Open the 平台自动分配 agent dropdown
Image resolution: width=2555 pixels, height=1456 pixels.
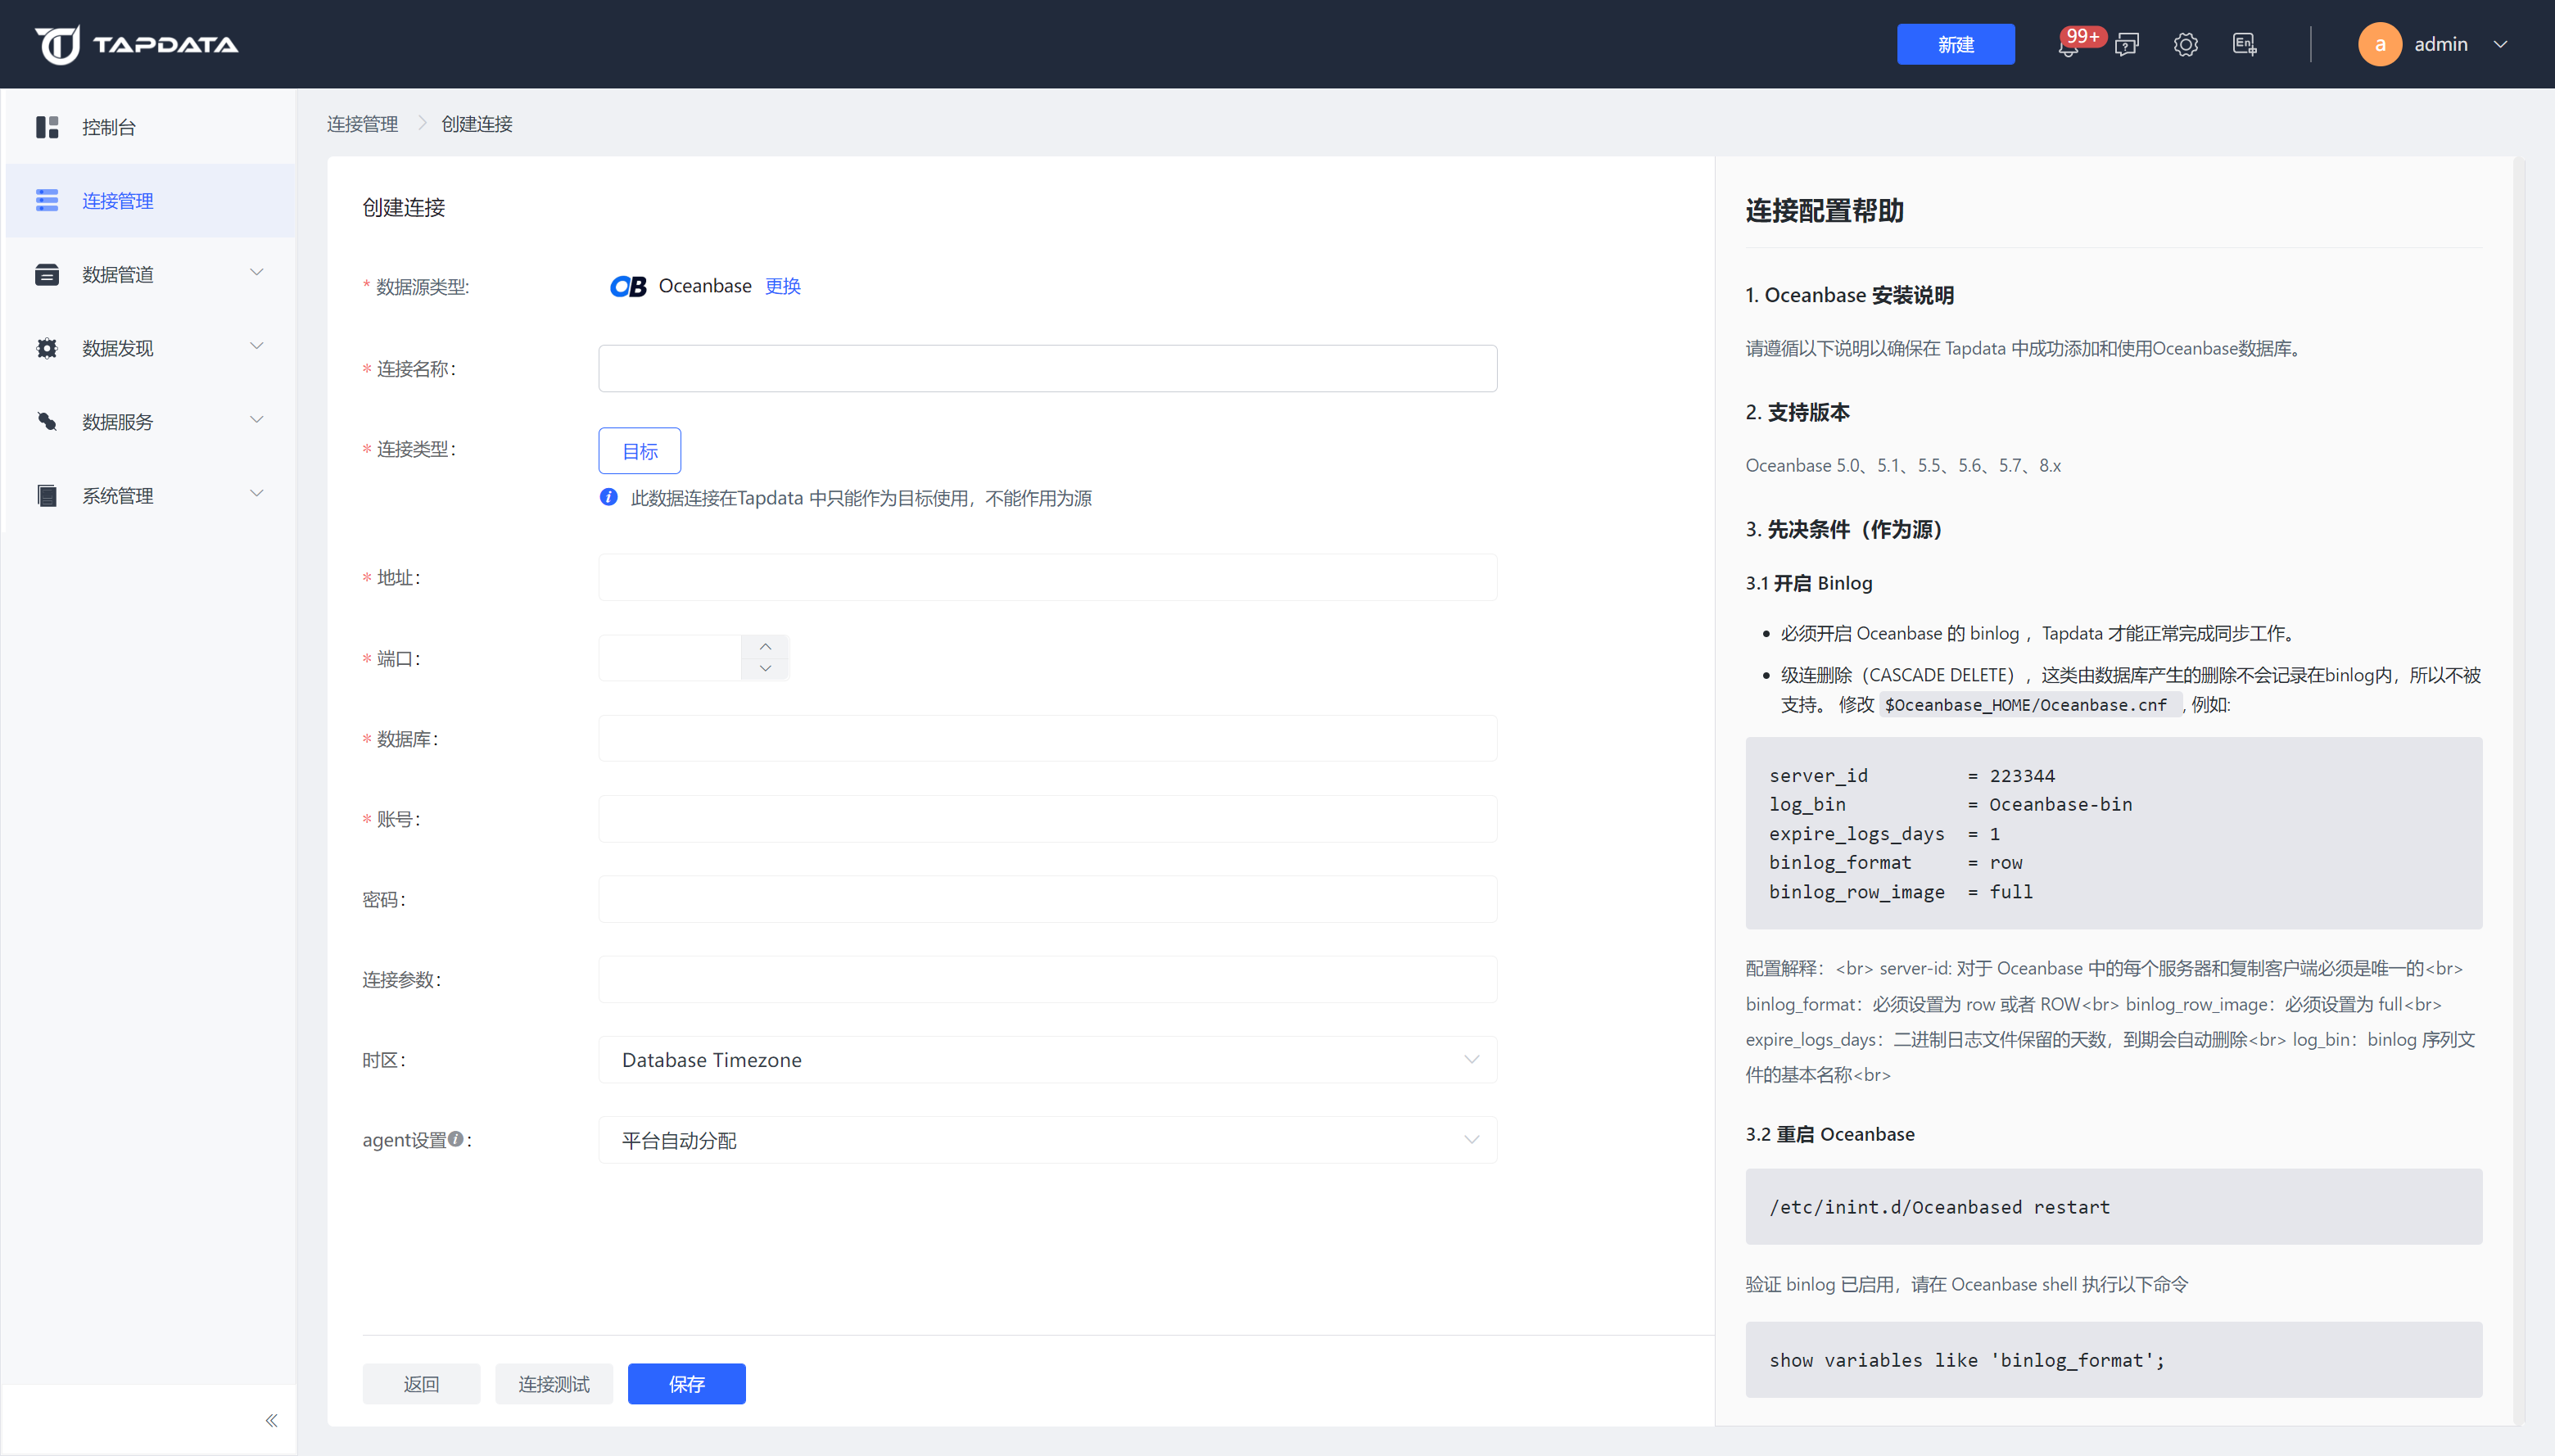[1047, 1140]
